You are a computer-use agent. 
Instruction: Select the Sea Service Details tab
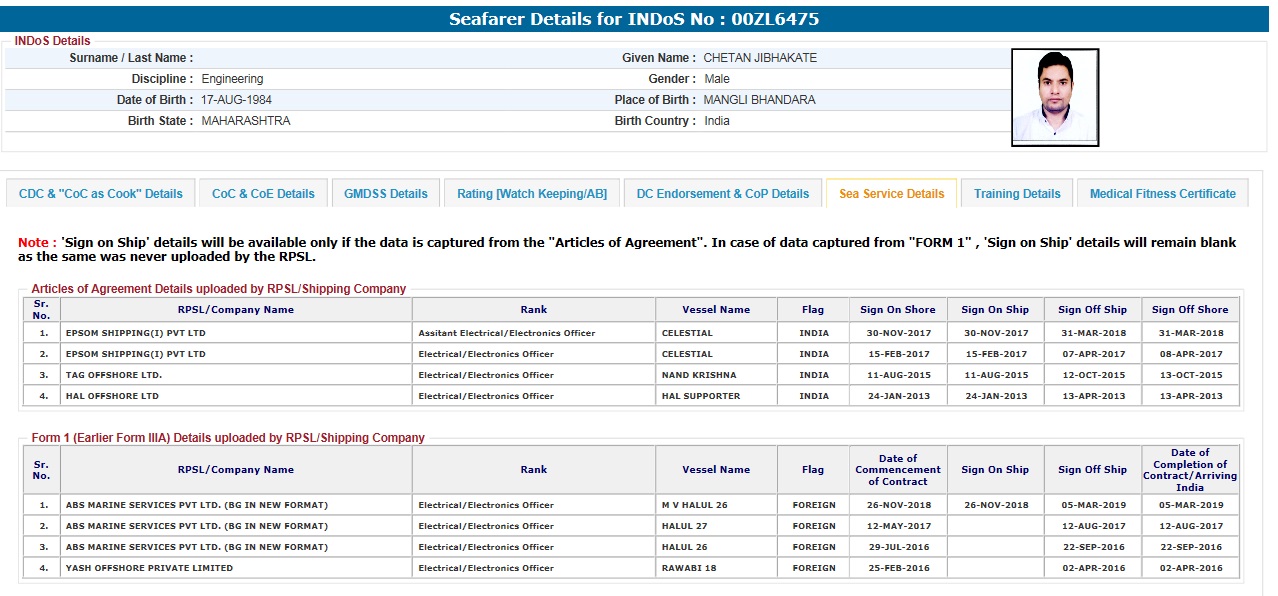click(x=891, y=194)
